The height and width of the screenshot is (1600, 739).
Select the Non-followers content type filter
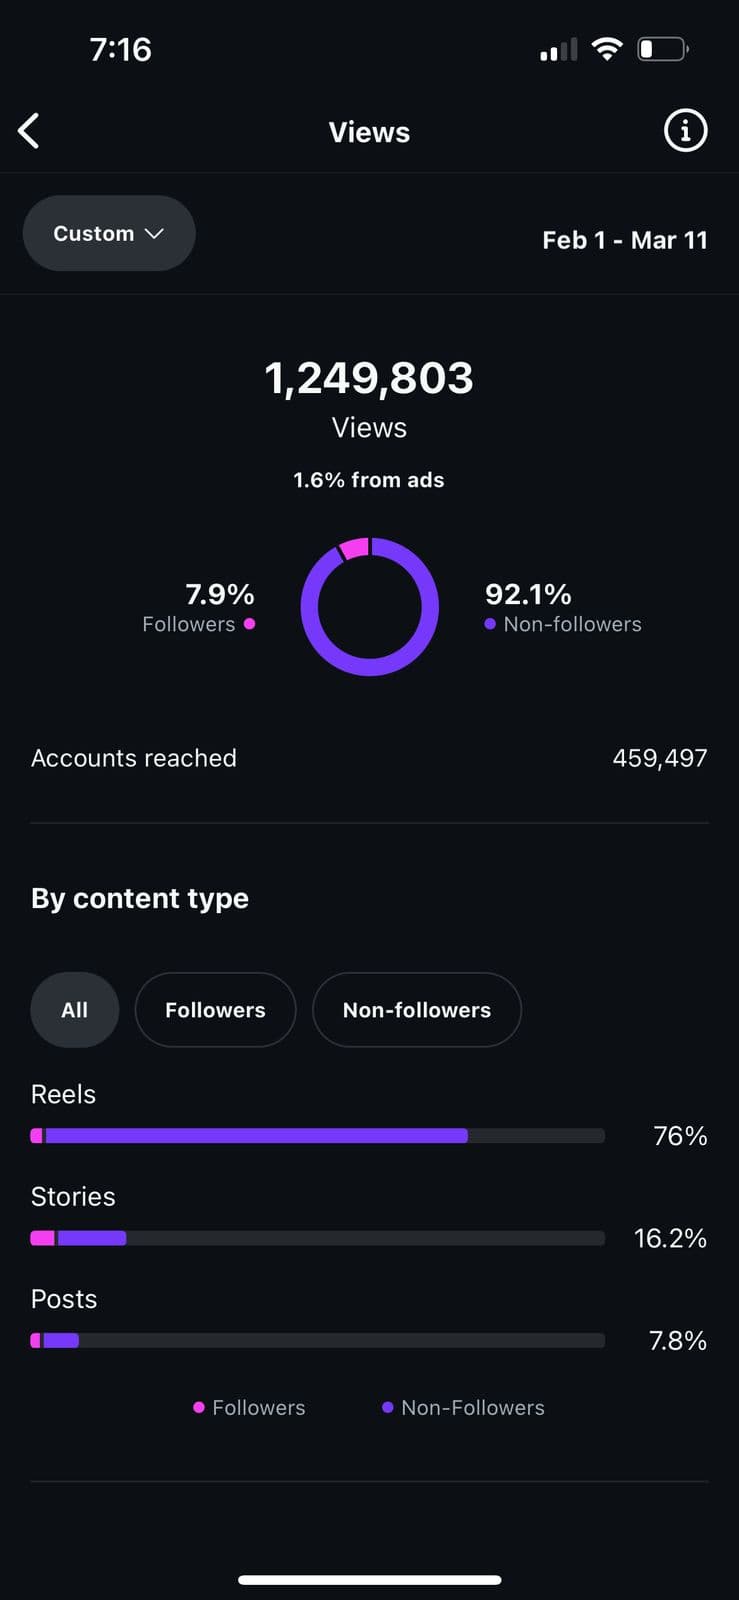click(416, 1010)
